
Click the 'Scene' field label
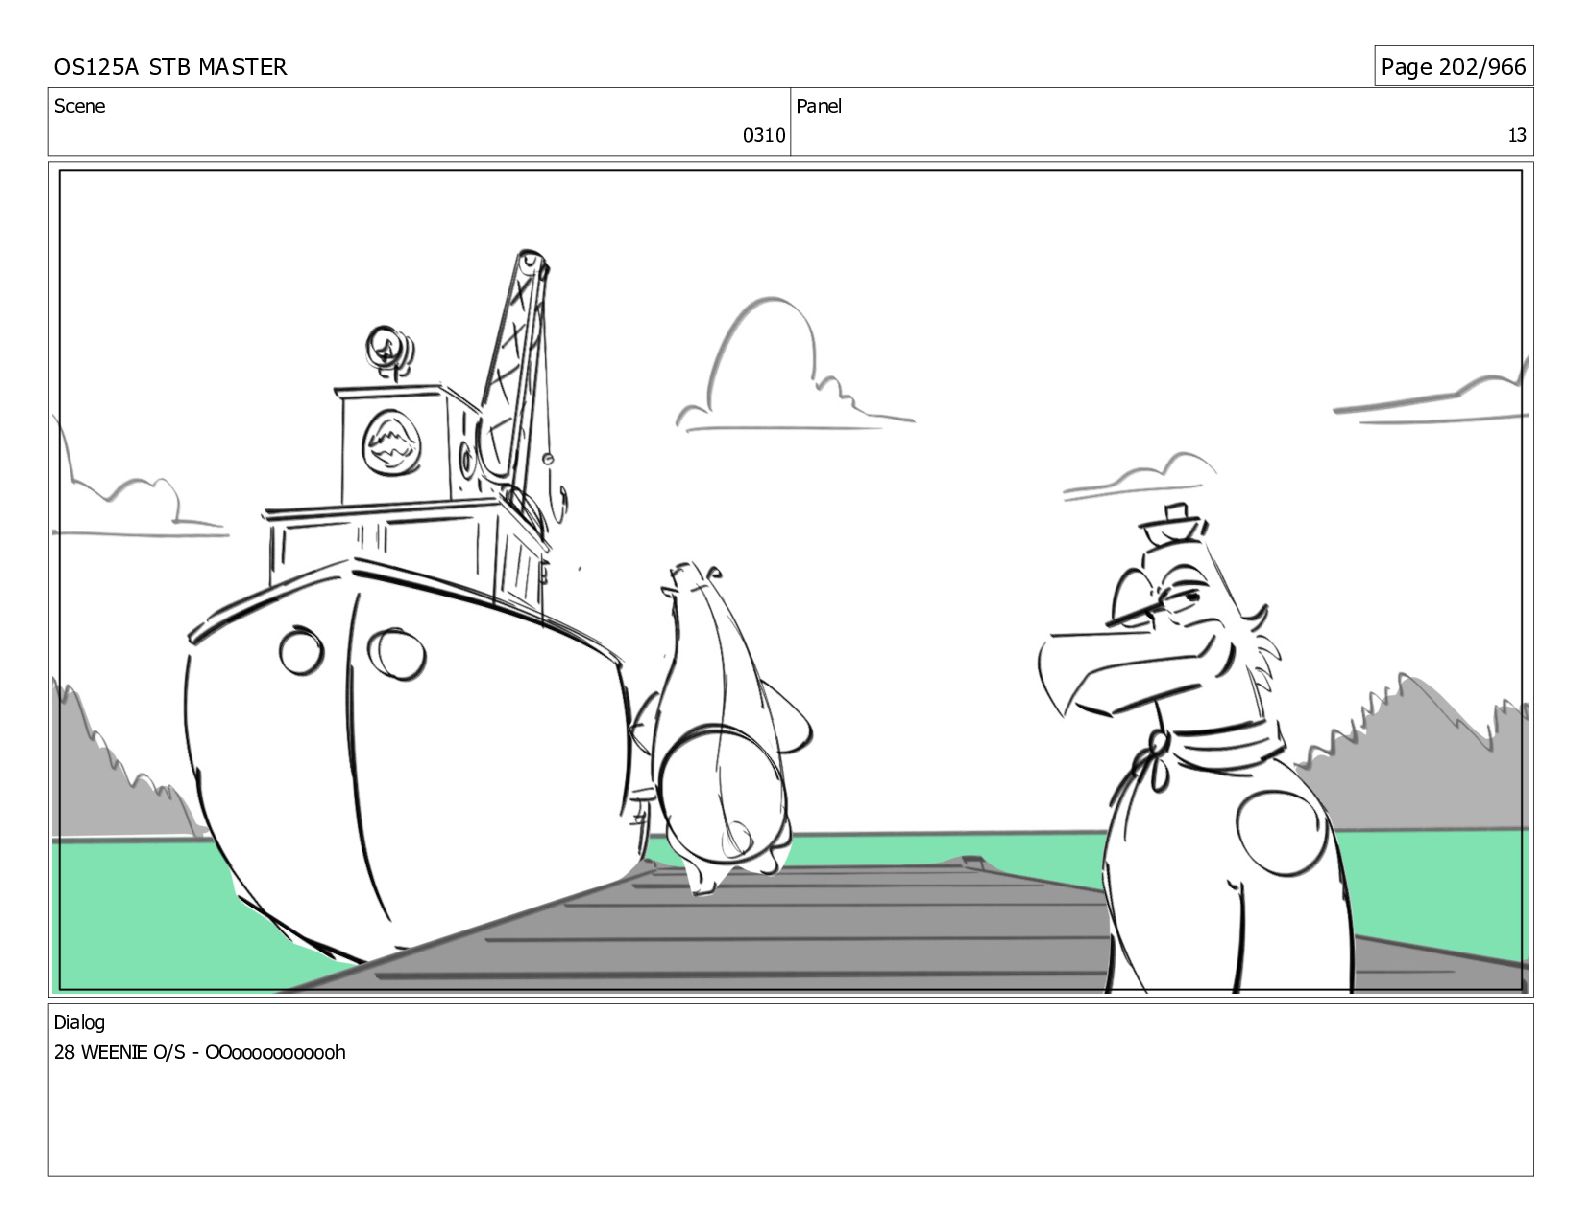pyautogui.click(x=79, y=106)
